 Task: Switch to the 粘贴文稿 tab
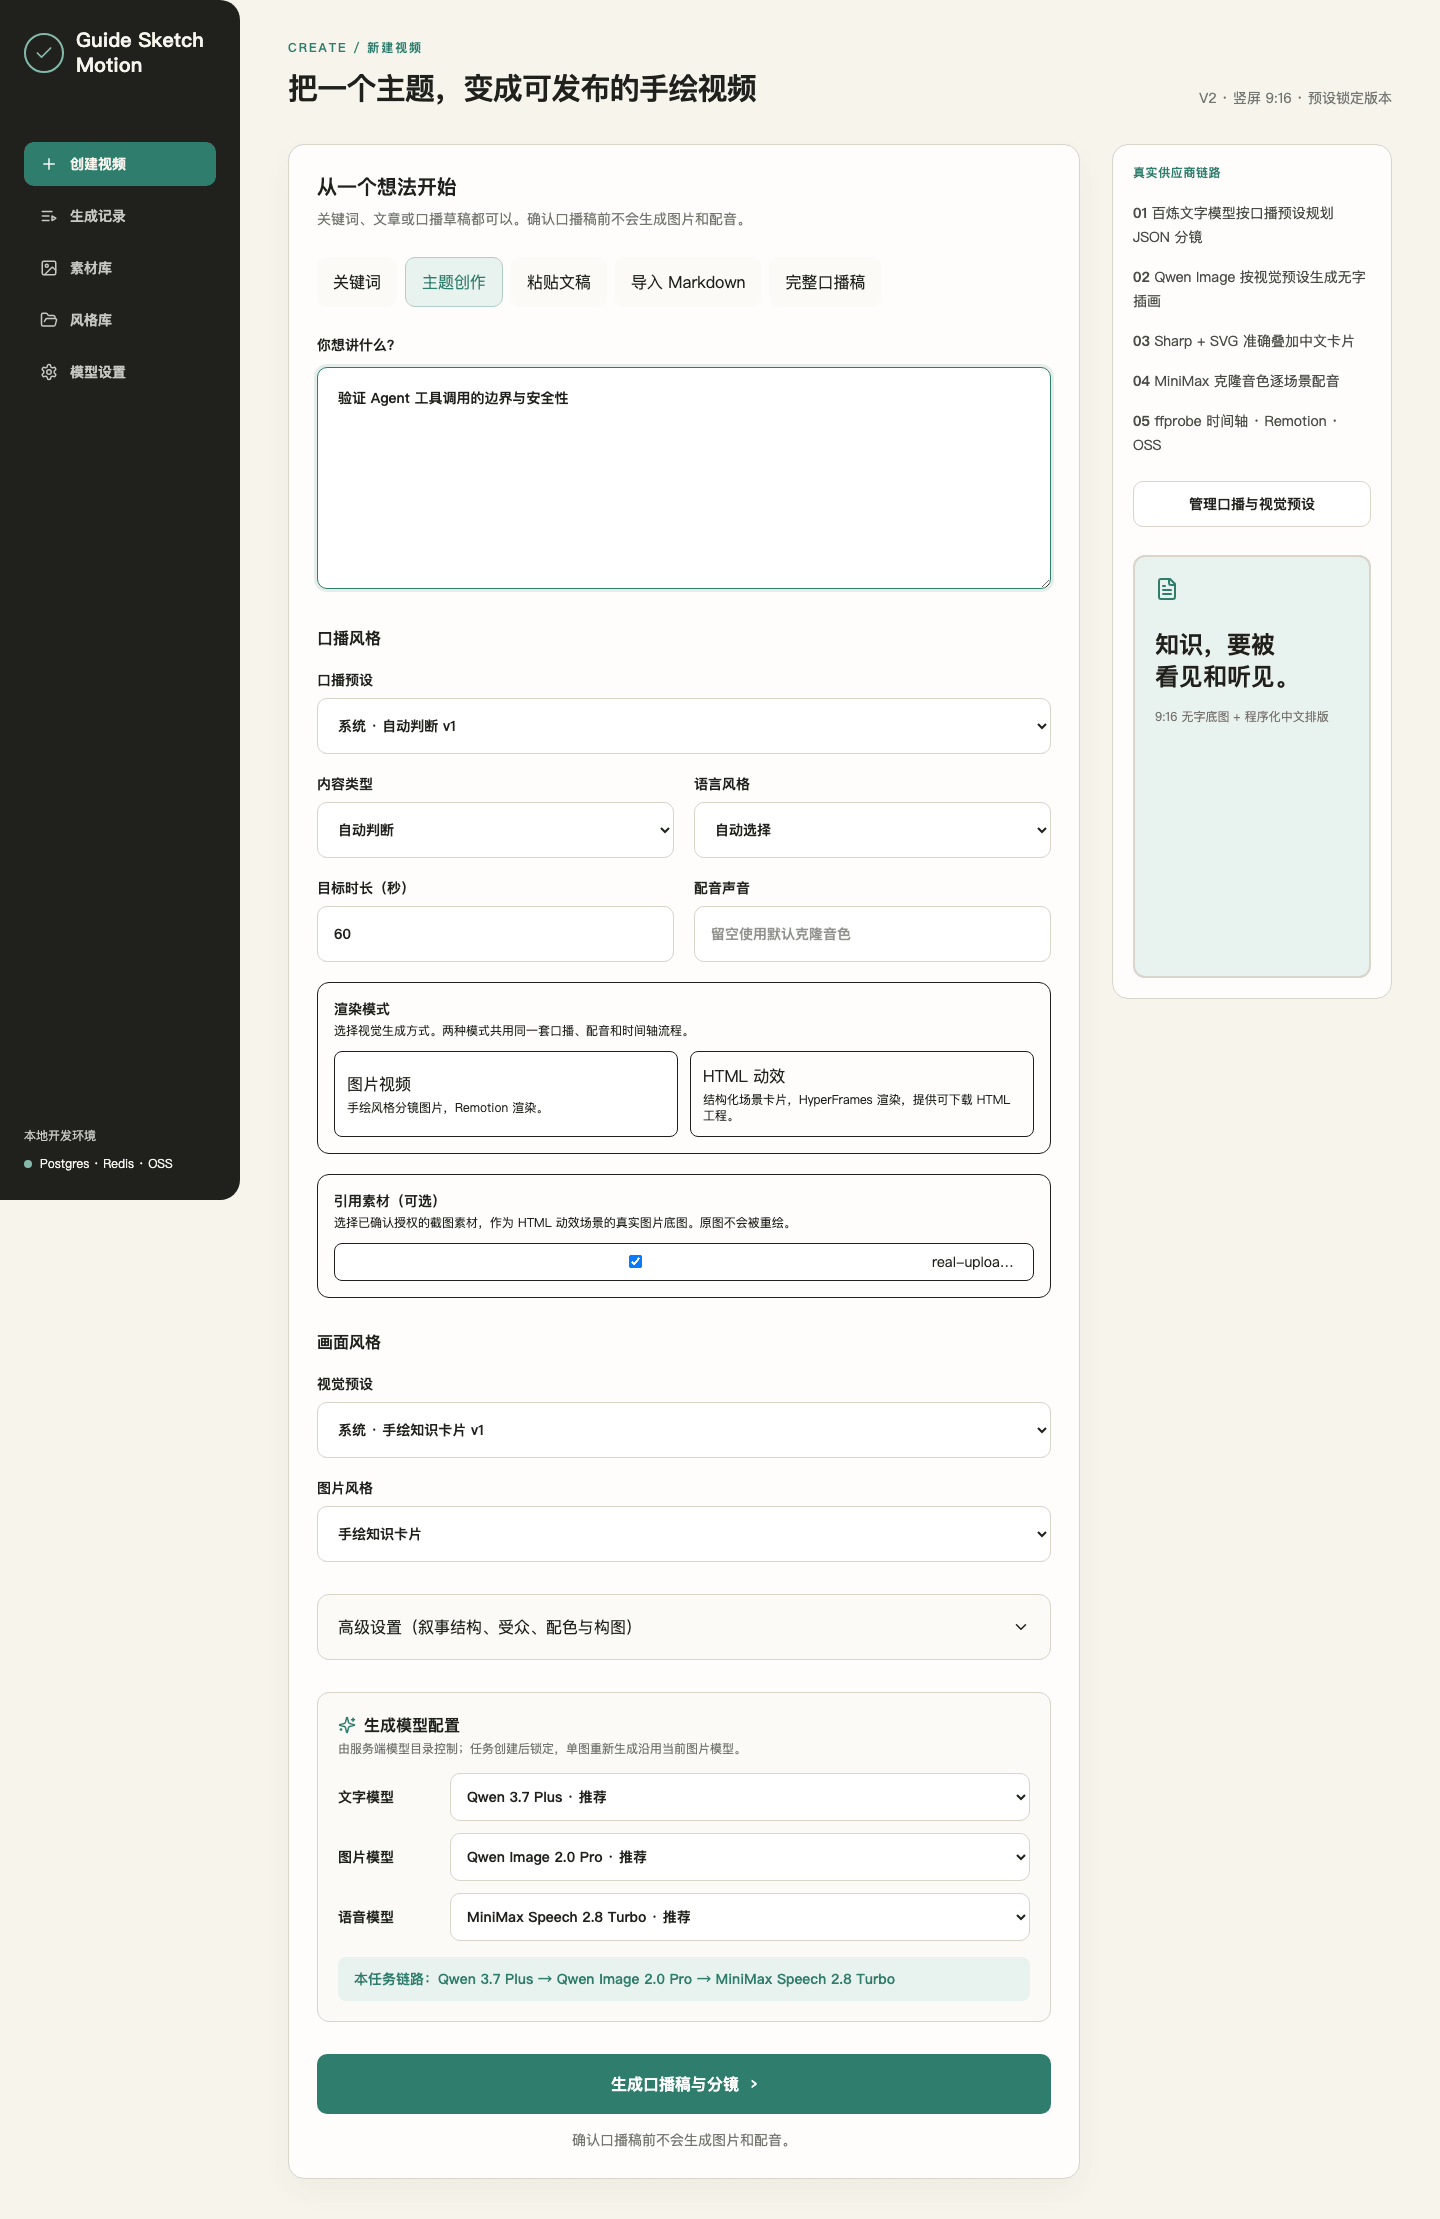tap(559, 282)
